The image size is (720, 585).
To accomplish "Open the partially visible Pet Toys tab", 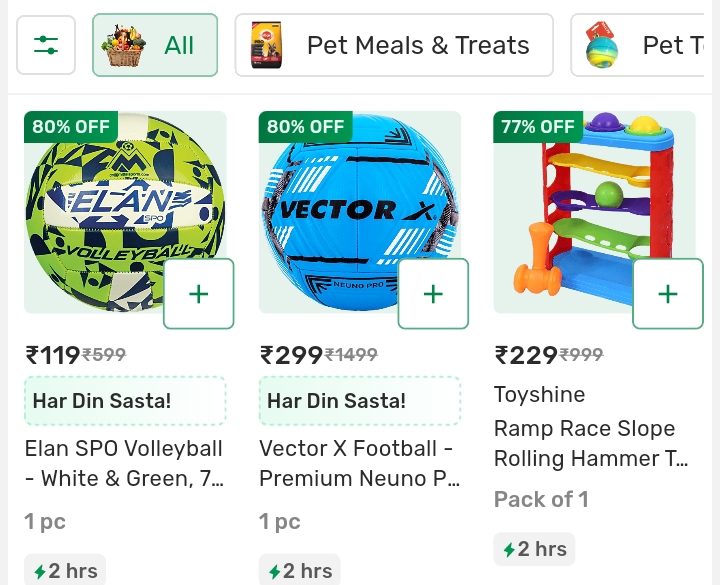I will click(645, 45).
